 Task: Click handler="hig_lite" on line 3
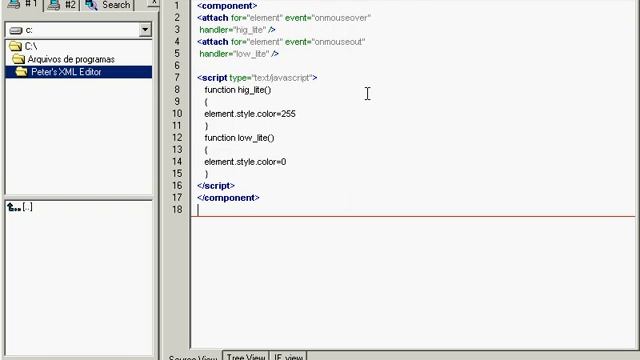click(233, 30)
